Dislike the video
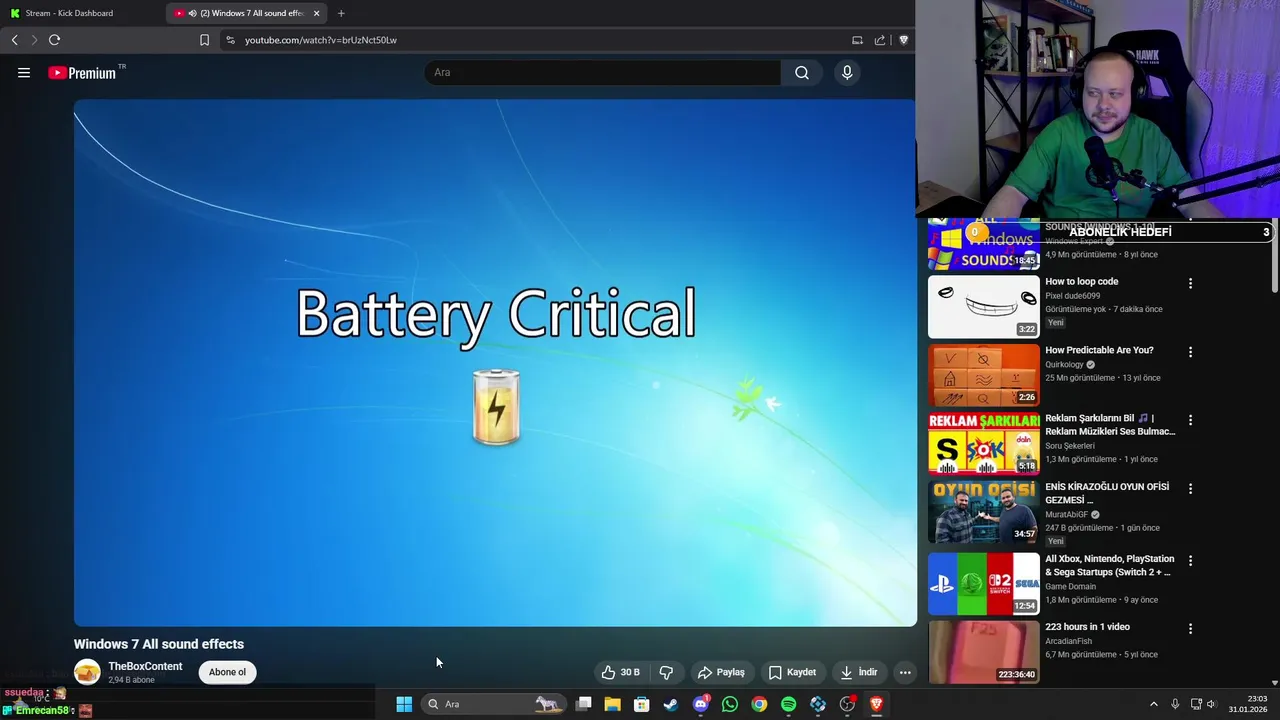The width and height of the screenshot is (1280, 720). click(x=666, y=672)
